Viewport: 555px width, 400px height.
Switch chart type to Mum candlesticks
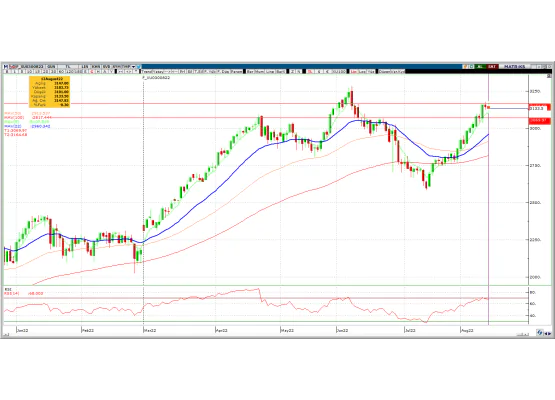point(259,71)
